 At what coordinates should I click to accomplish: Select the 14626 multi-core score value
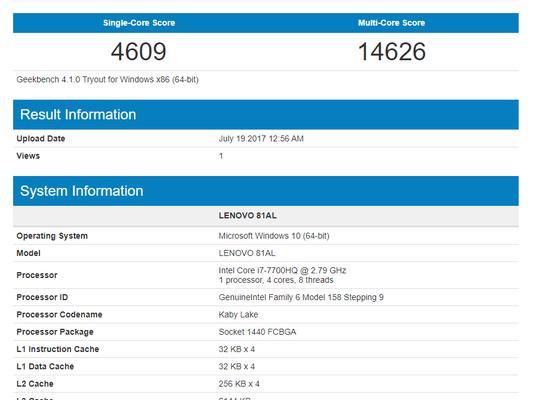pyautogui.click(x=392, y=52)
